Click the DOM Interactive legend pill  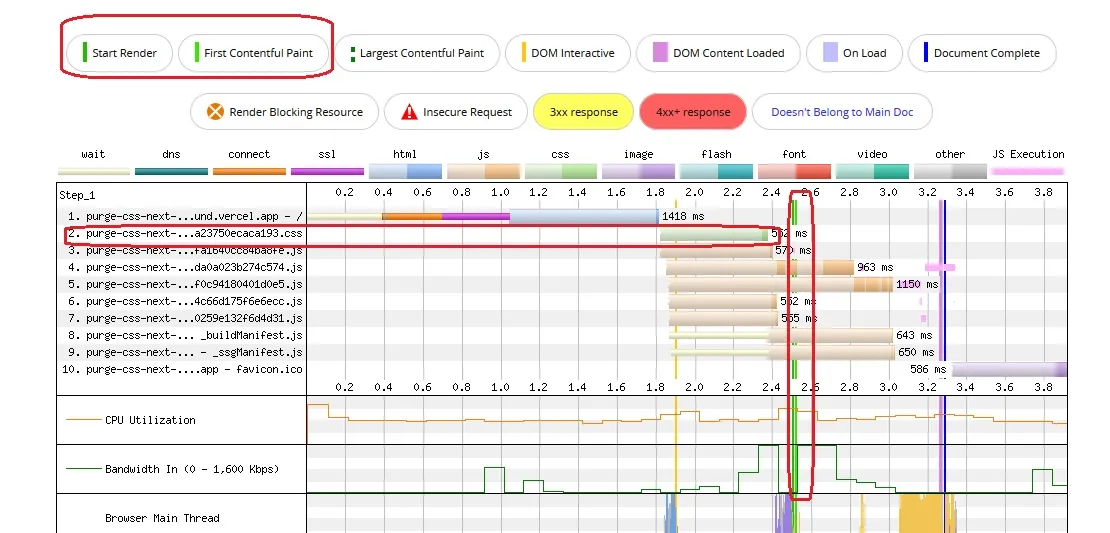[x=567, y=53]
